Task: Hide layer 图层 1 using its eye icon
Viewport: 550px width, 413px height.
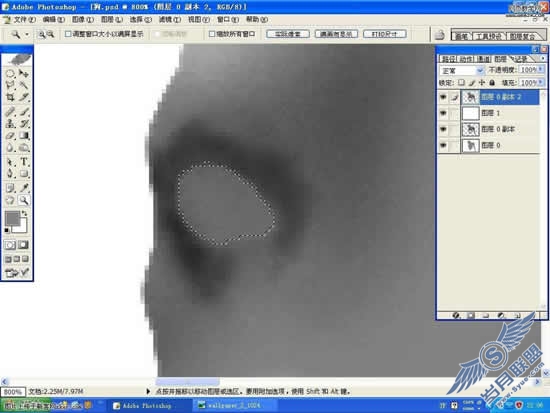Action: [x=443, y=113]
